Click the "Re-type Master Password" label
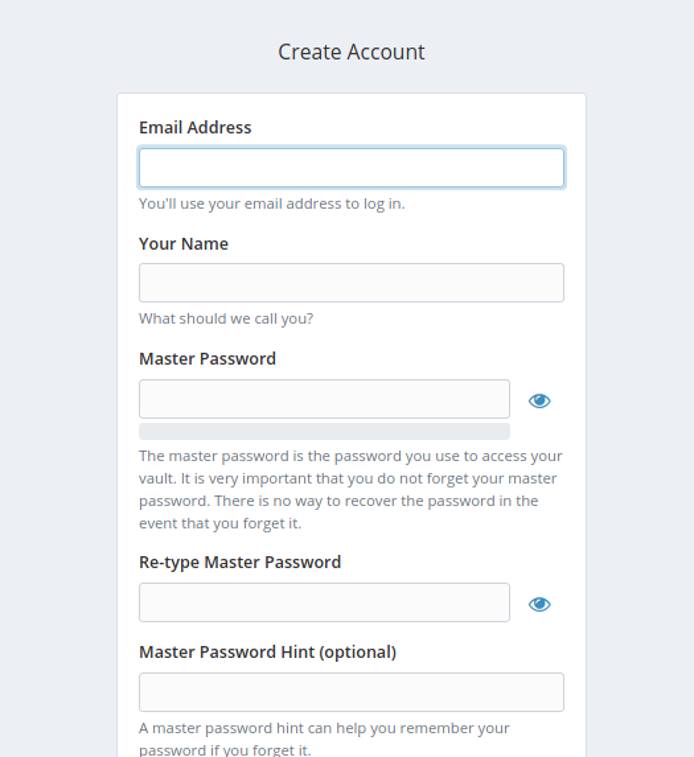This screenshot has width=694, height=757. (x=240, y=562)
